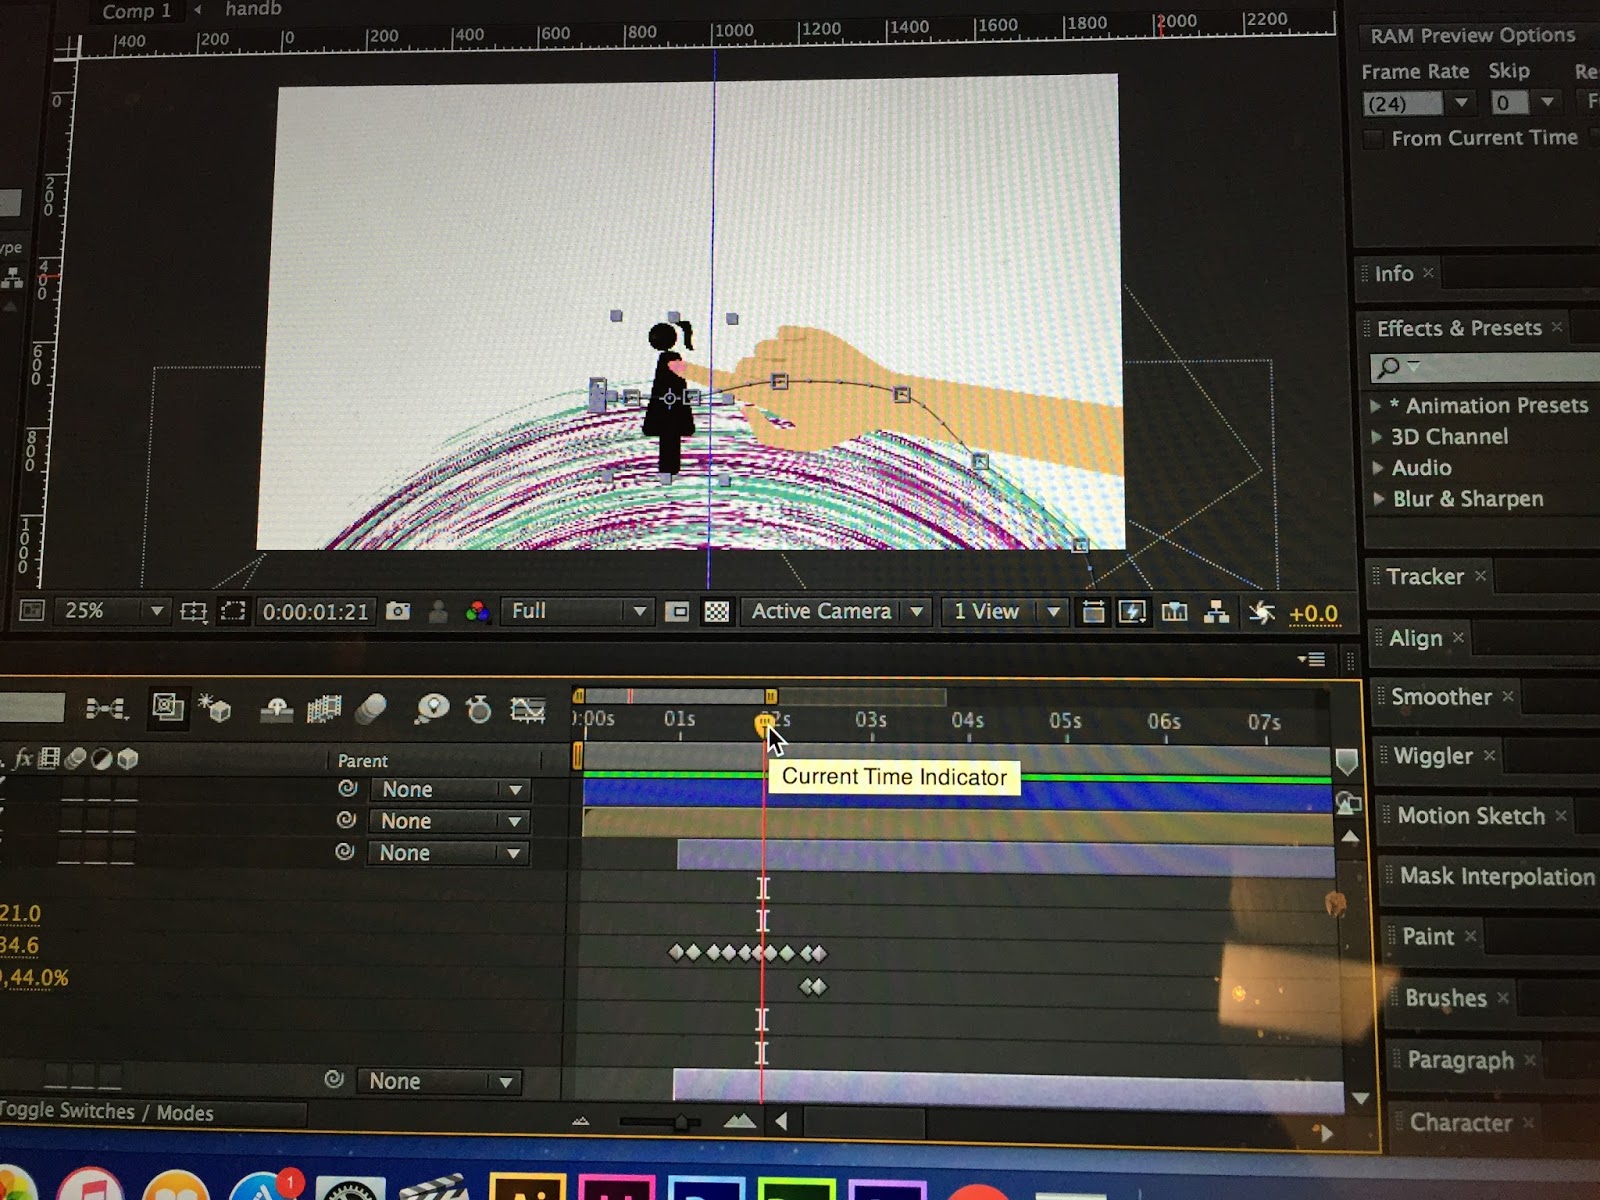
Task: Click the parent pick whip on the bottom layer
Action: (334, 1080)
